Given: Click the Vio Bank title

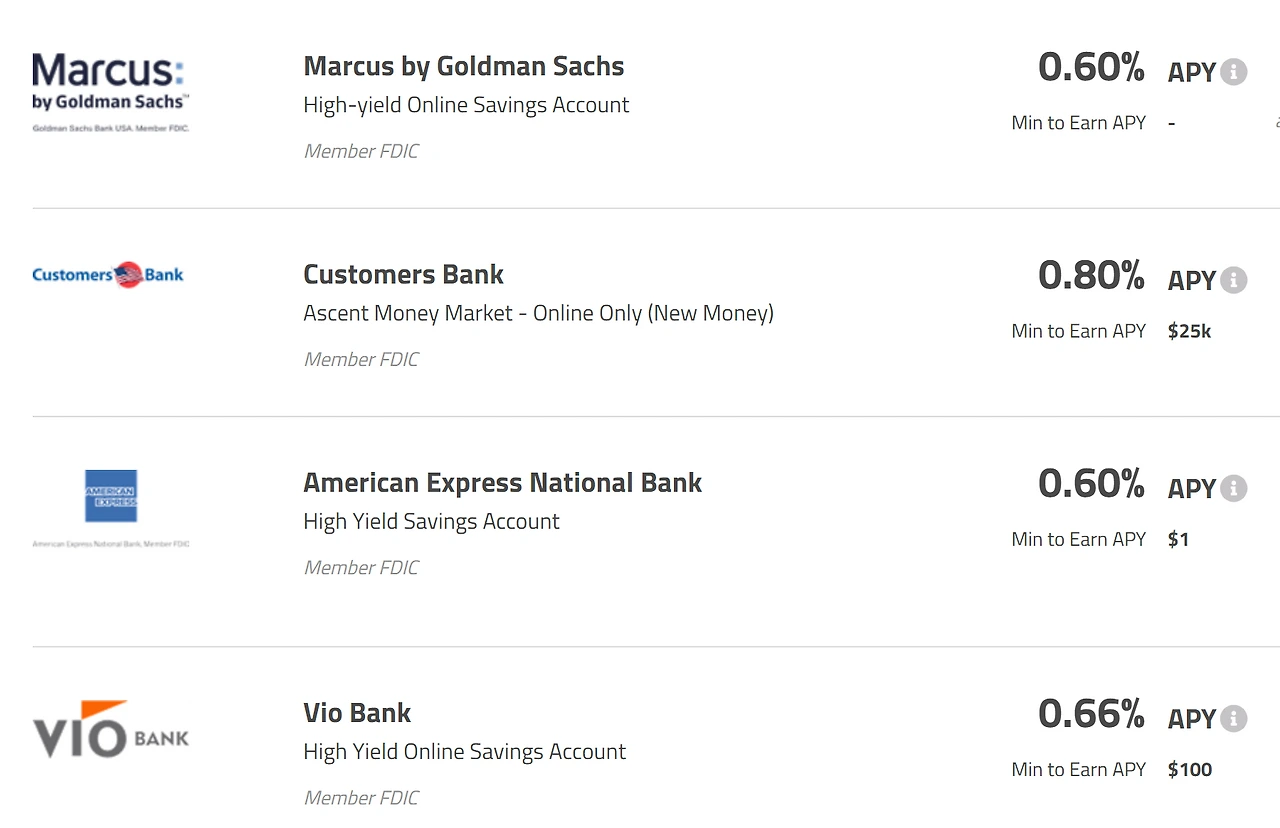Looking at the screenshot, I should tap(357, 712).
